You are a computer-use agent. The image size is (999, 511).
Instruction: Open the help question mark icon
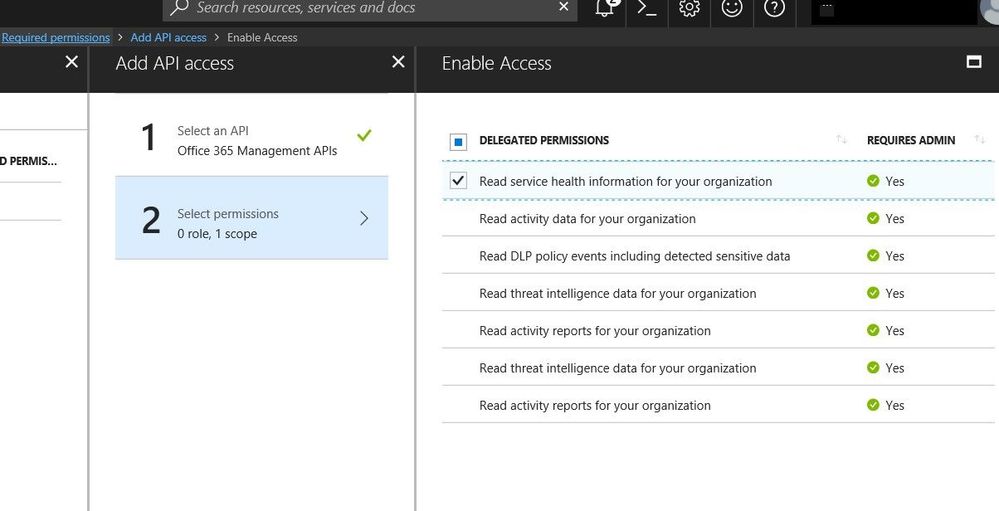tap(774, 8)
